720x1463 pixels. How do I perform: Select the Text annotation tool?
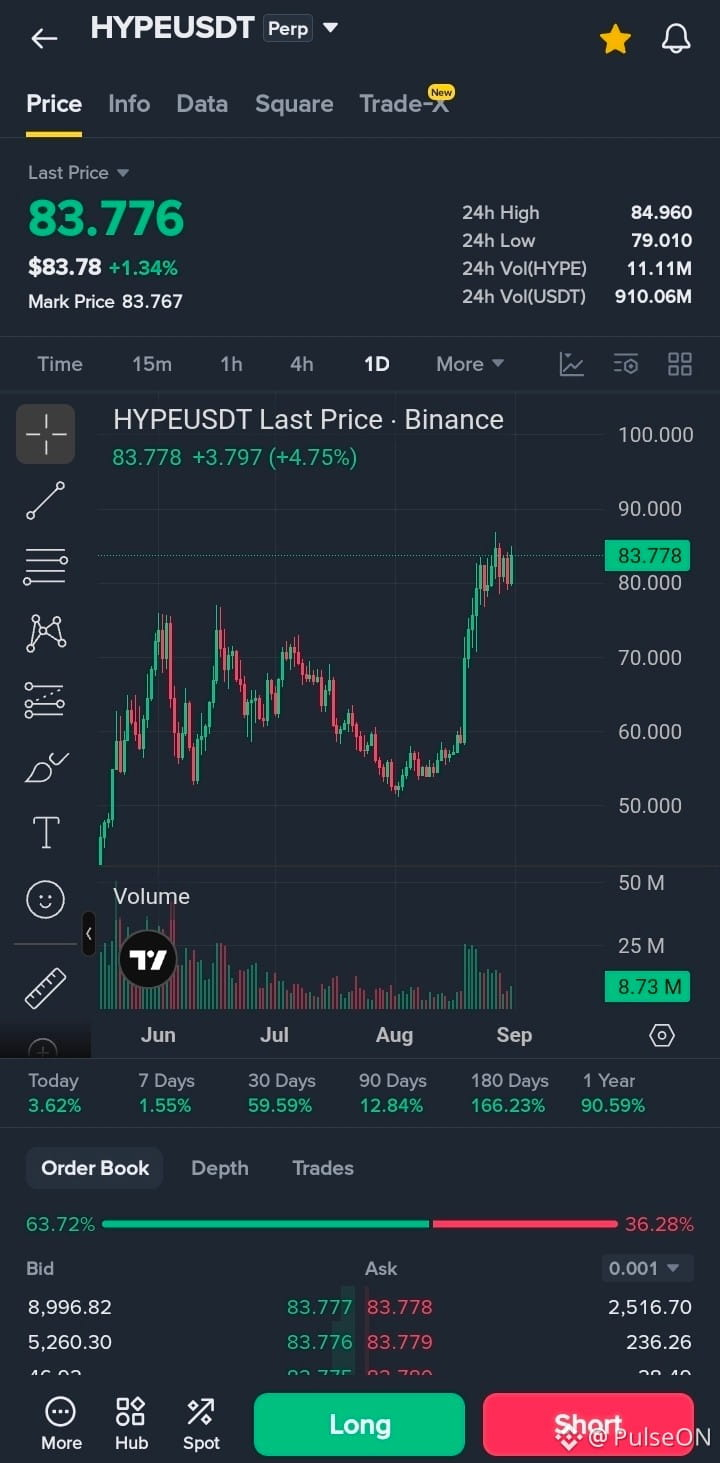click(x=46, y=833)
